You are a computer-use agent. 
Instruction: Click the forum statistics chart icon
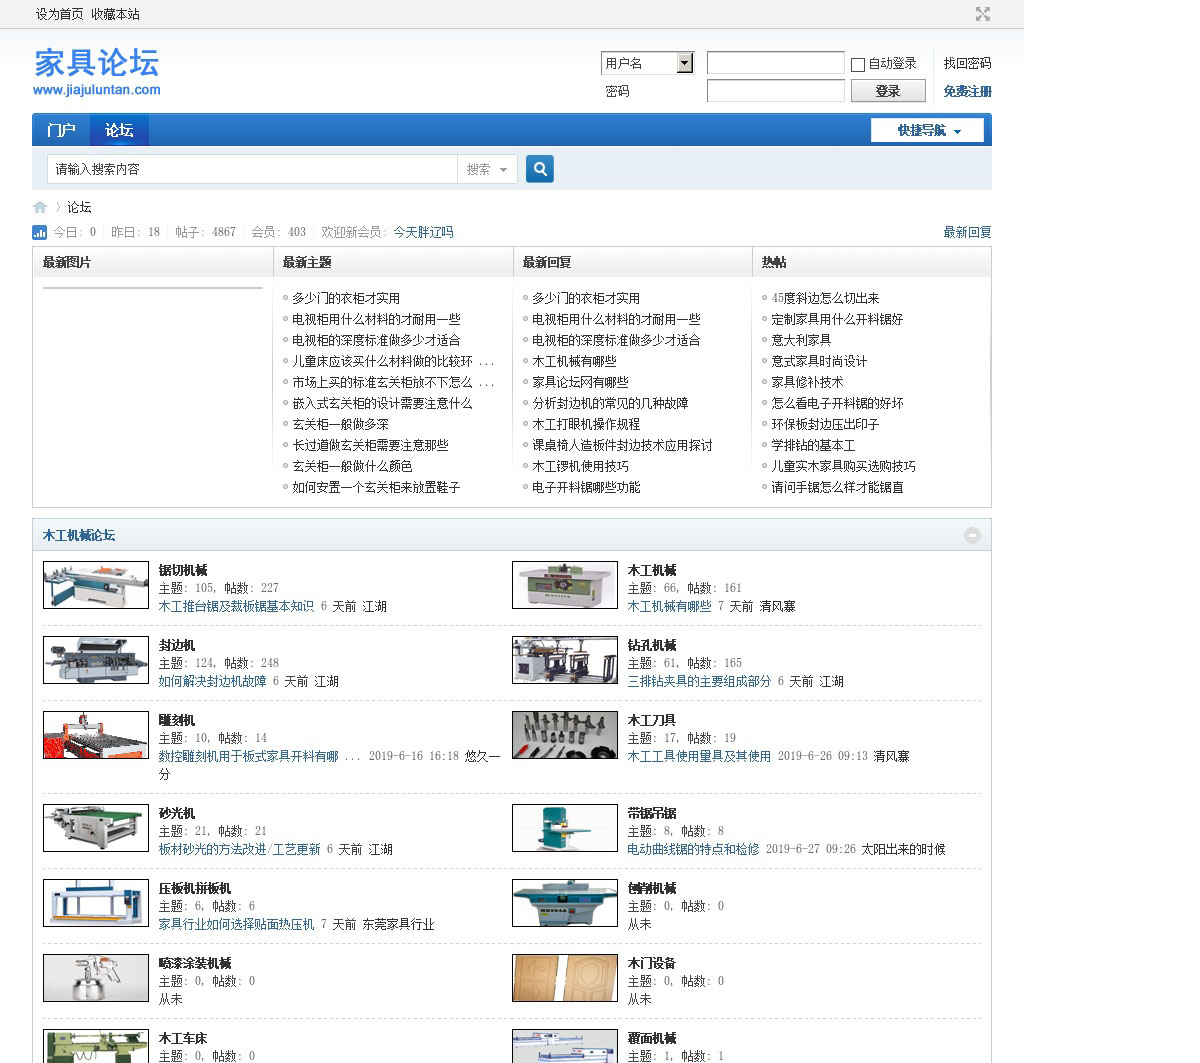coord(40,232)
